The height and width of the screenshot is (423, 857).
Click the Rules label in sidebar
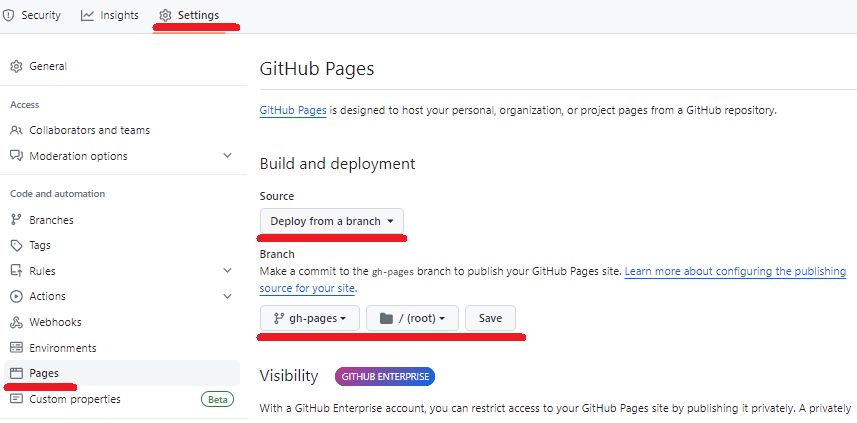pos(42,271)
